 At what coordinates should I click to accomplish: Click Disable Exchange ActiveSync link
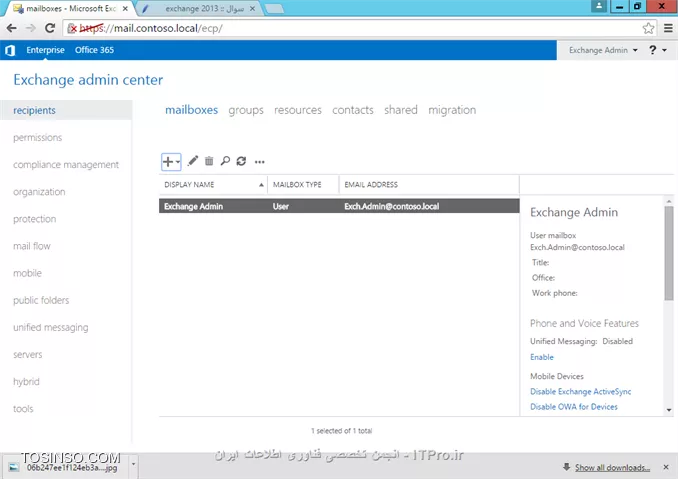pyautogui.click(x=581, y=392)
